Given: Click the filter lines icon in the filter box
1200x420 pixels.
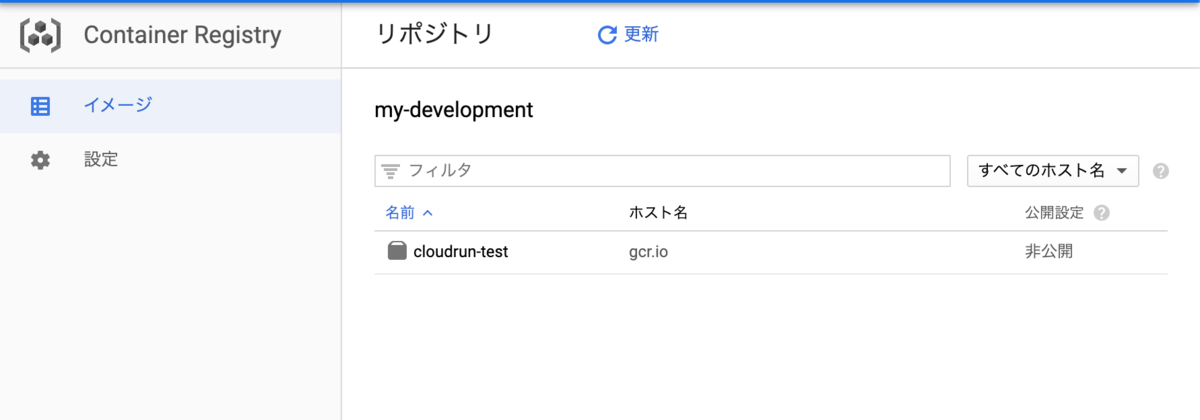Looking at the screenshot, I should [x=391, y=171].
